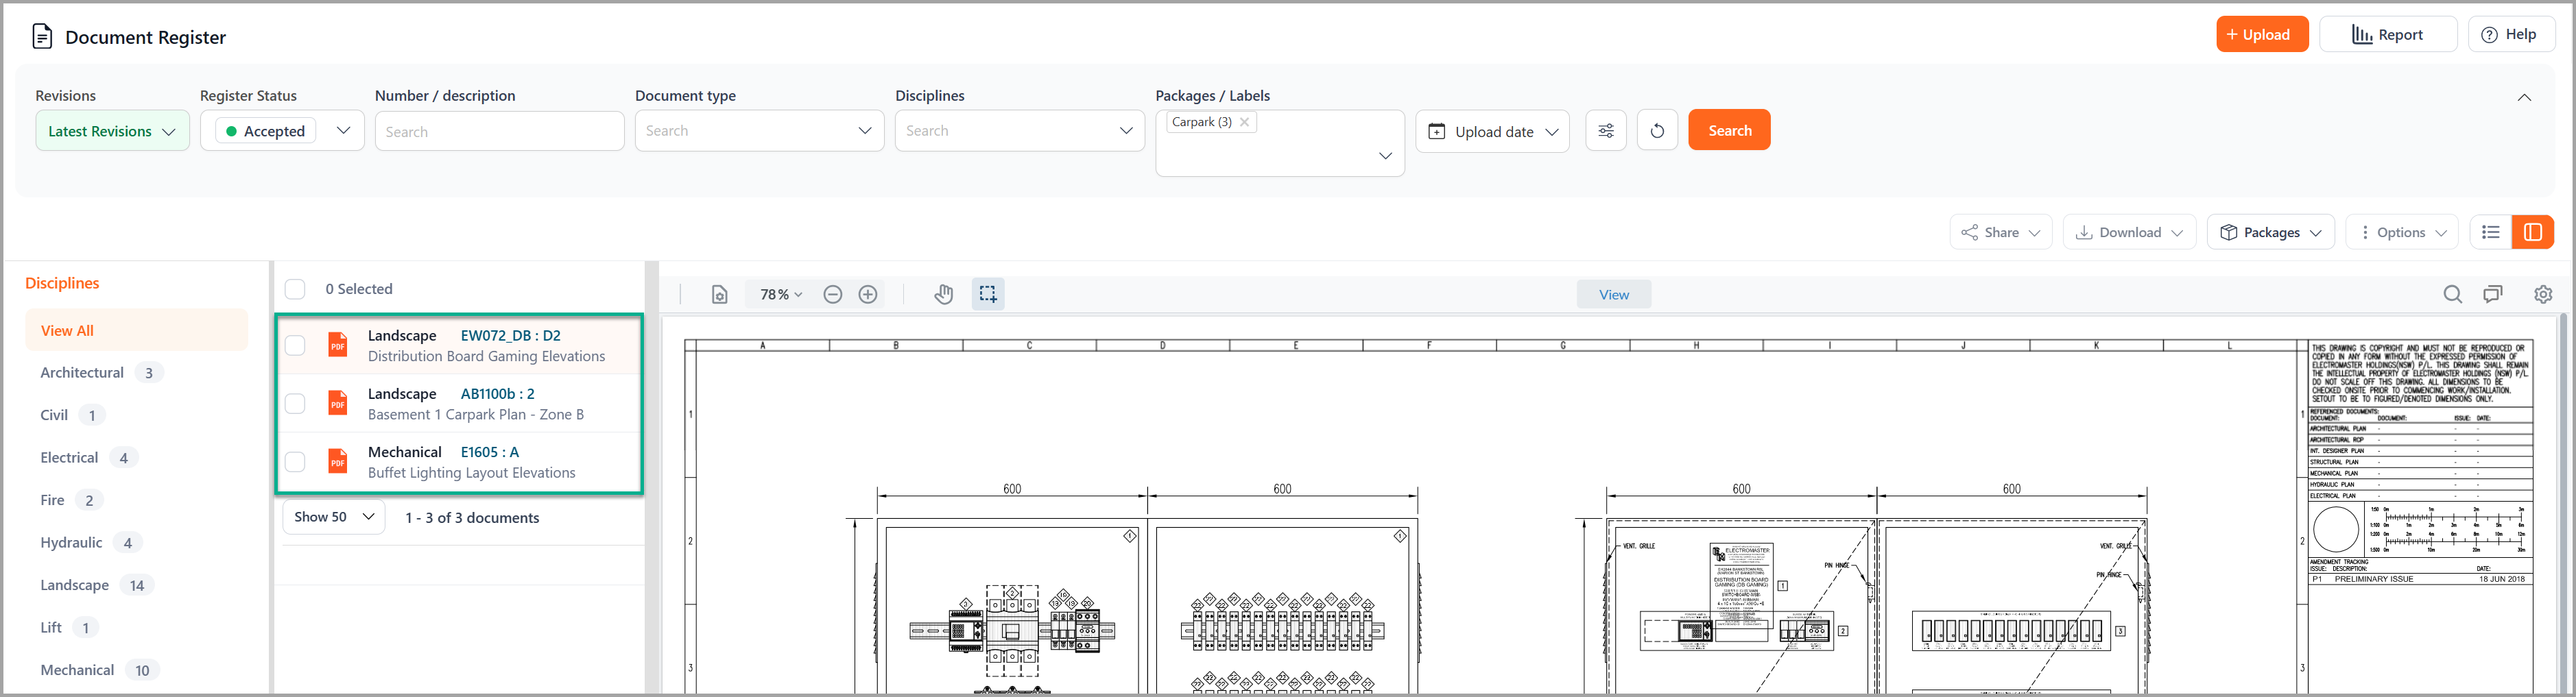Screen dimensions: 2576x697
Task: Open the E1605 : A document link
Action: 489,451
